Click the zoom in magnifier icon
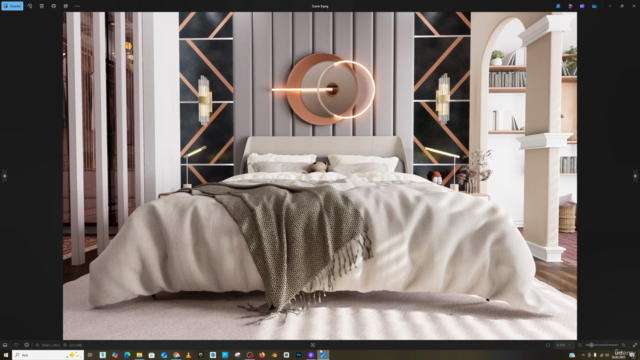 [623, 345]
